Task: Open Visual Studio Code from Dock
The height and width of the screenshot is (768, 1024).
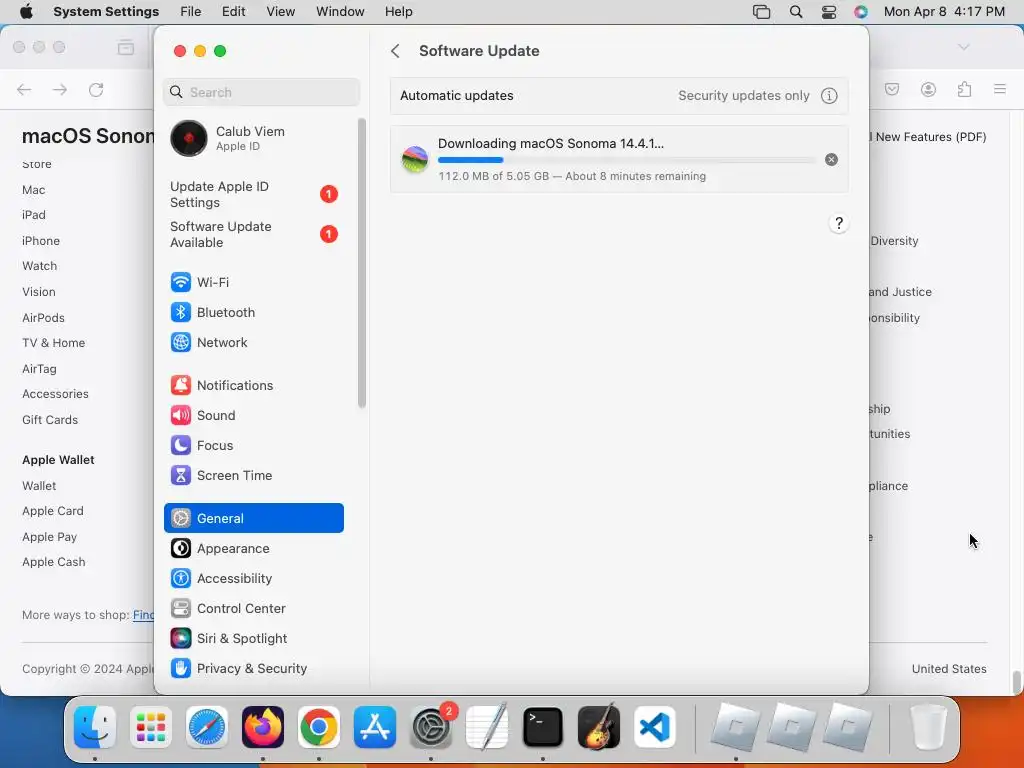Action: tap(655, 727)
